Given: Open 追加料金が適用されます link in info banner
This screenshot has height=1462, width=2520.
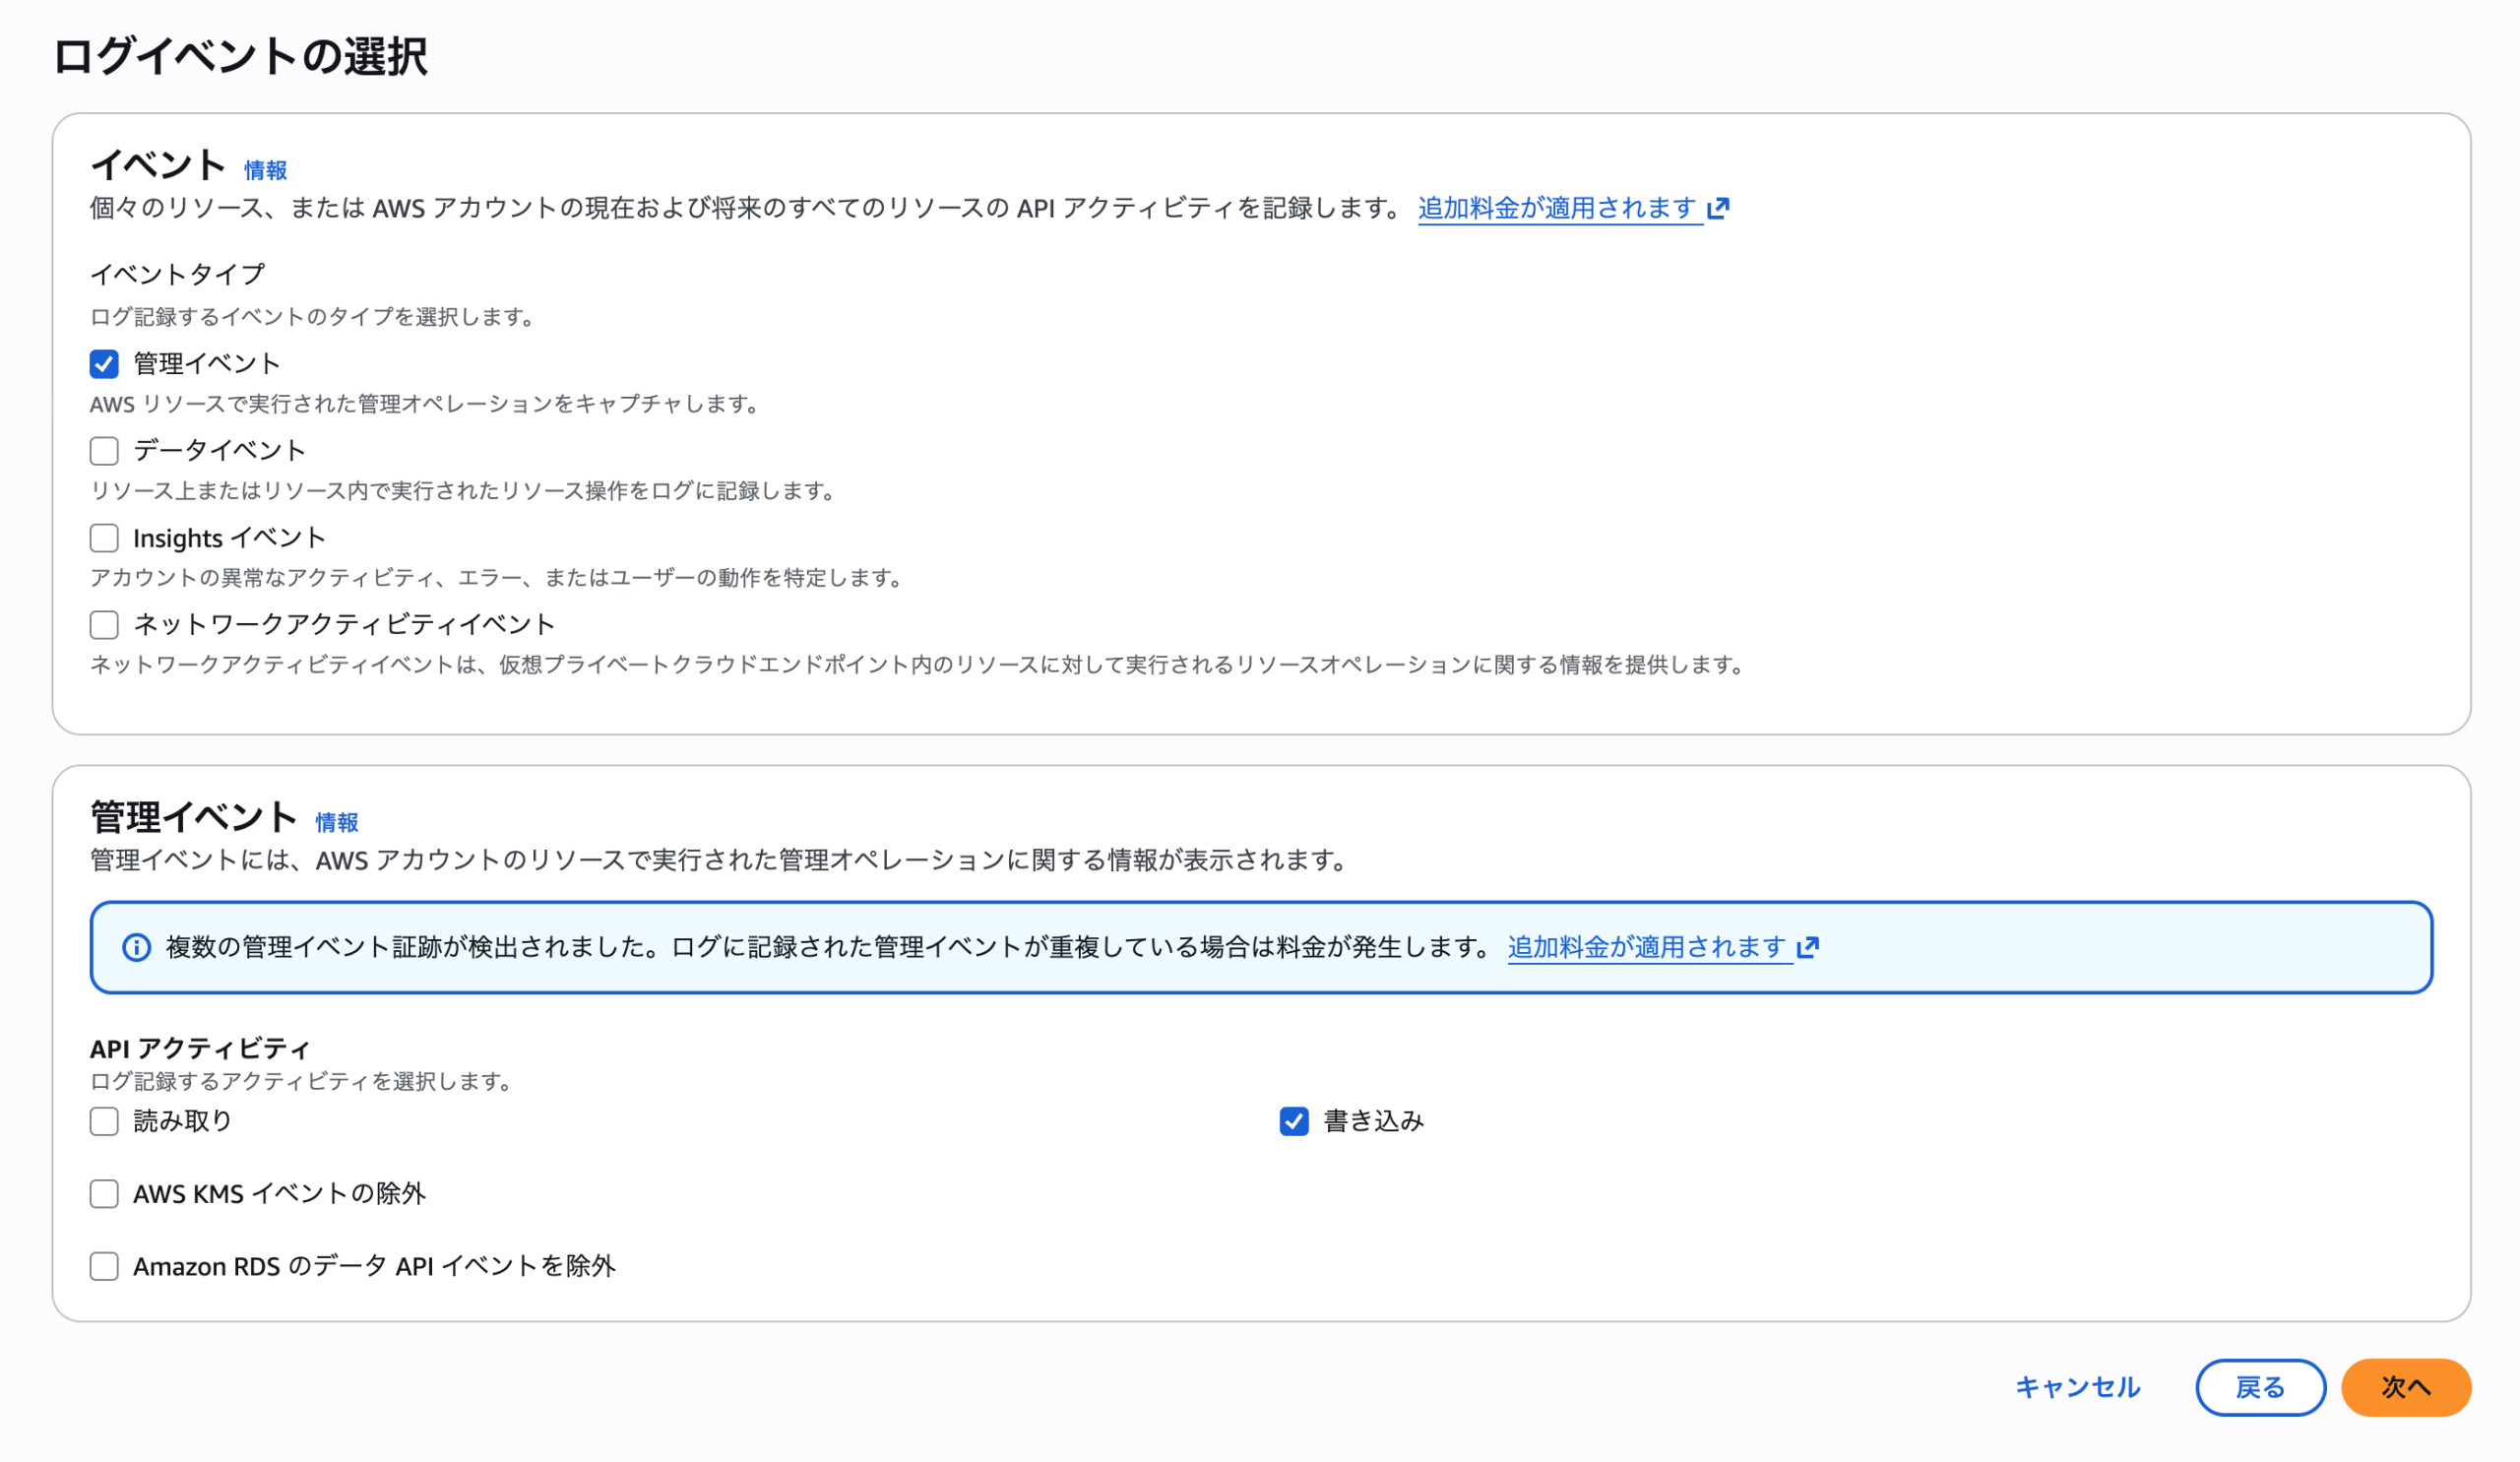Looking at the screenshot, I should (1648, 947).
